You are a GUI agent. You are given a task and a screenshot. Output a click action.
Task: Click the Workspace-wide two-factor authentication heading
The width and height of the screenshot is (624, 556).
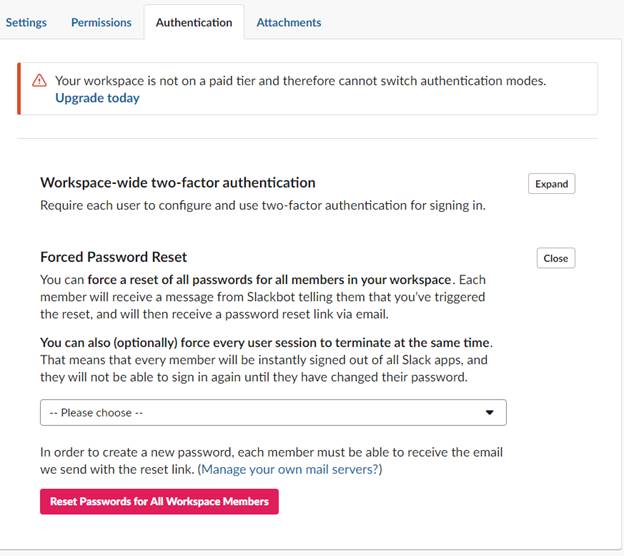[x=177, y=183]
